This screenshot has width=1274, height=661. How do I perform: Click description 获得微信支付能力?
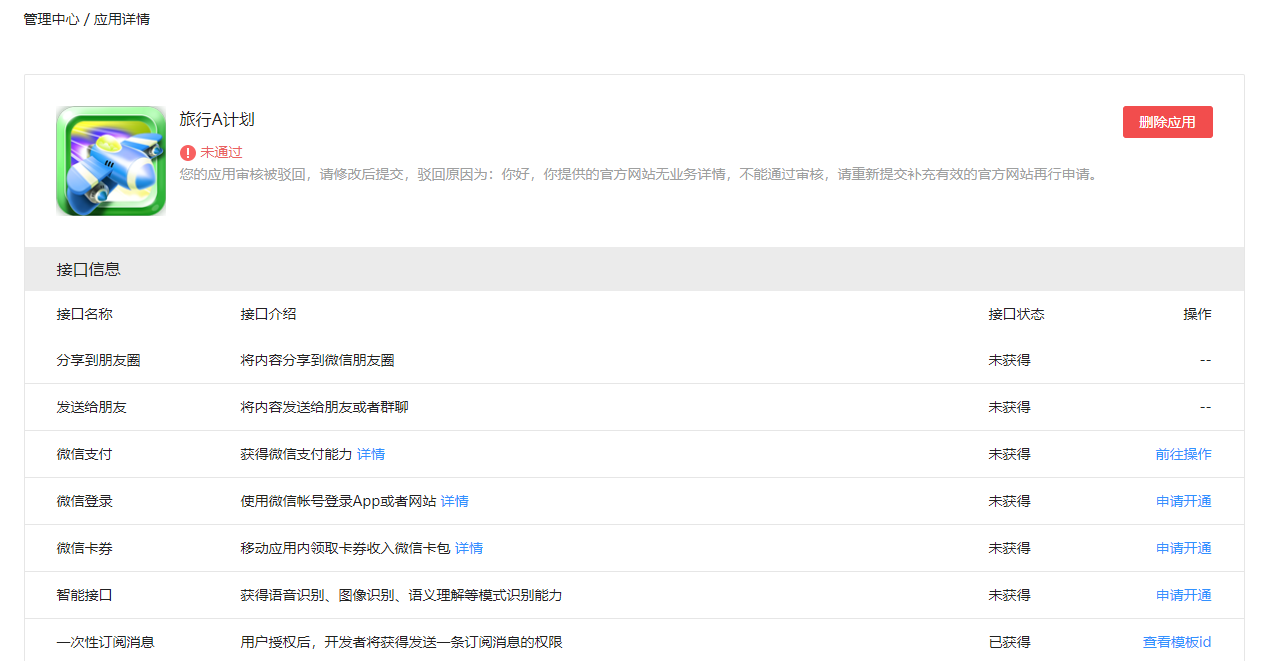(296, 454)
